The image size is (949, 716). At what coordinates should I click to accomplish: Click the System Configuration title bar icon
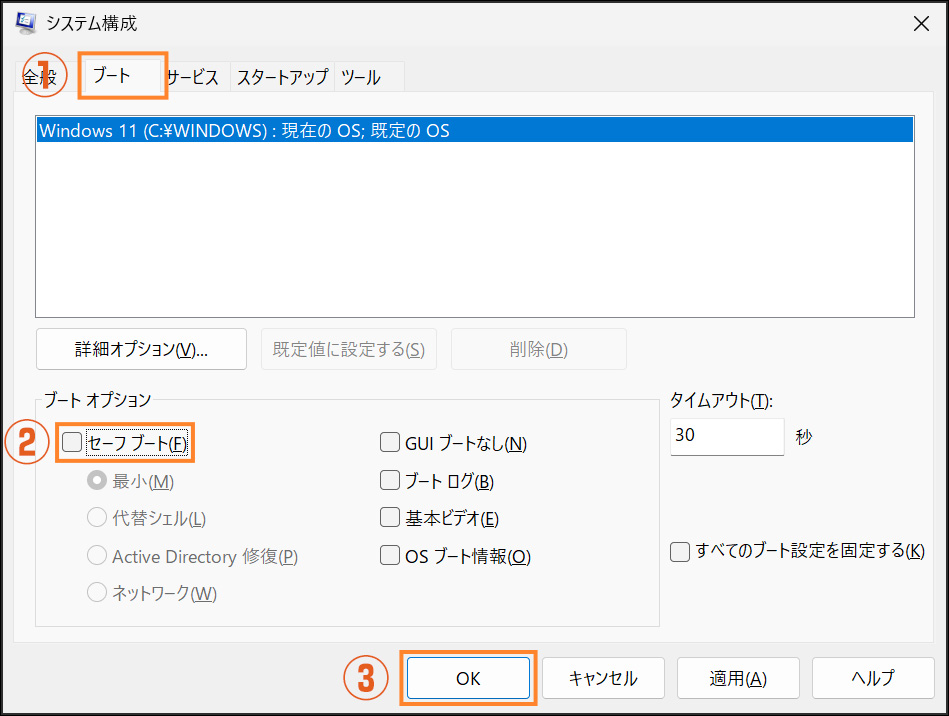click(x=25, y=23)
